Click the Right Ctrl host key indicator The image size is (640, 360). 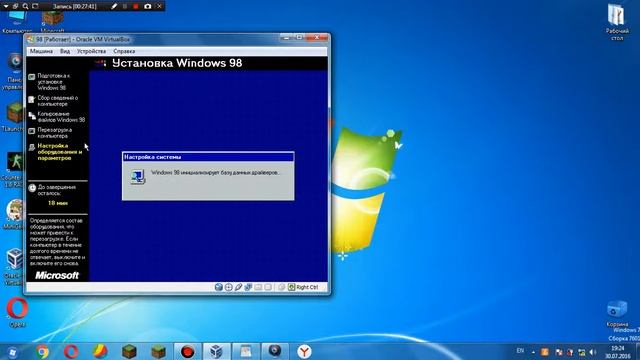click(x=303, y=287)
